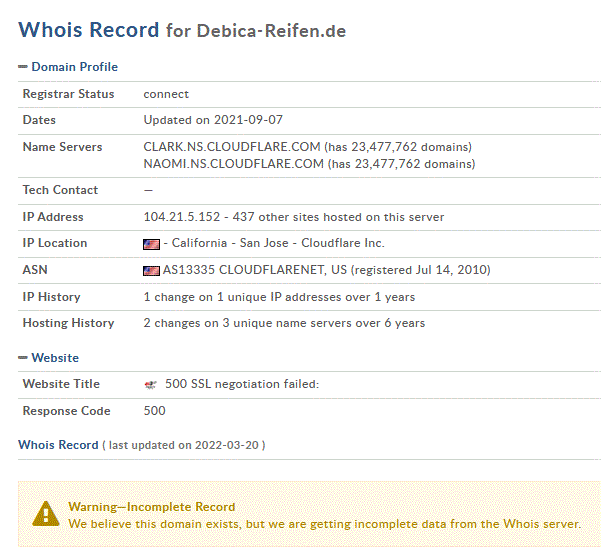The height and width of the screenshot is (553, 601).
Task: Click the US flag icon beside AS13335
Action: pyautogui.click(x=151, y=271)
